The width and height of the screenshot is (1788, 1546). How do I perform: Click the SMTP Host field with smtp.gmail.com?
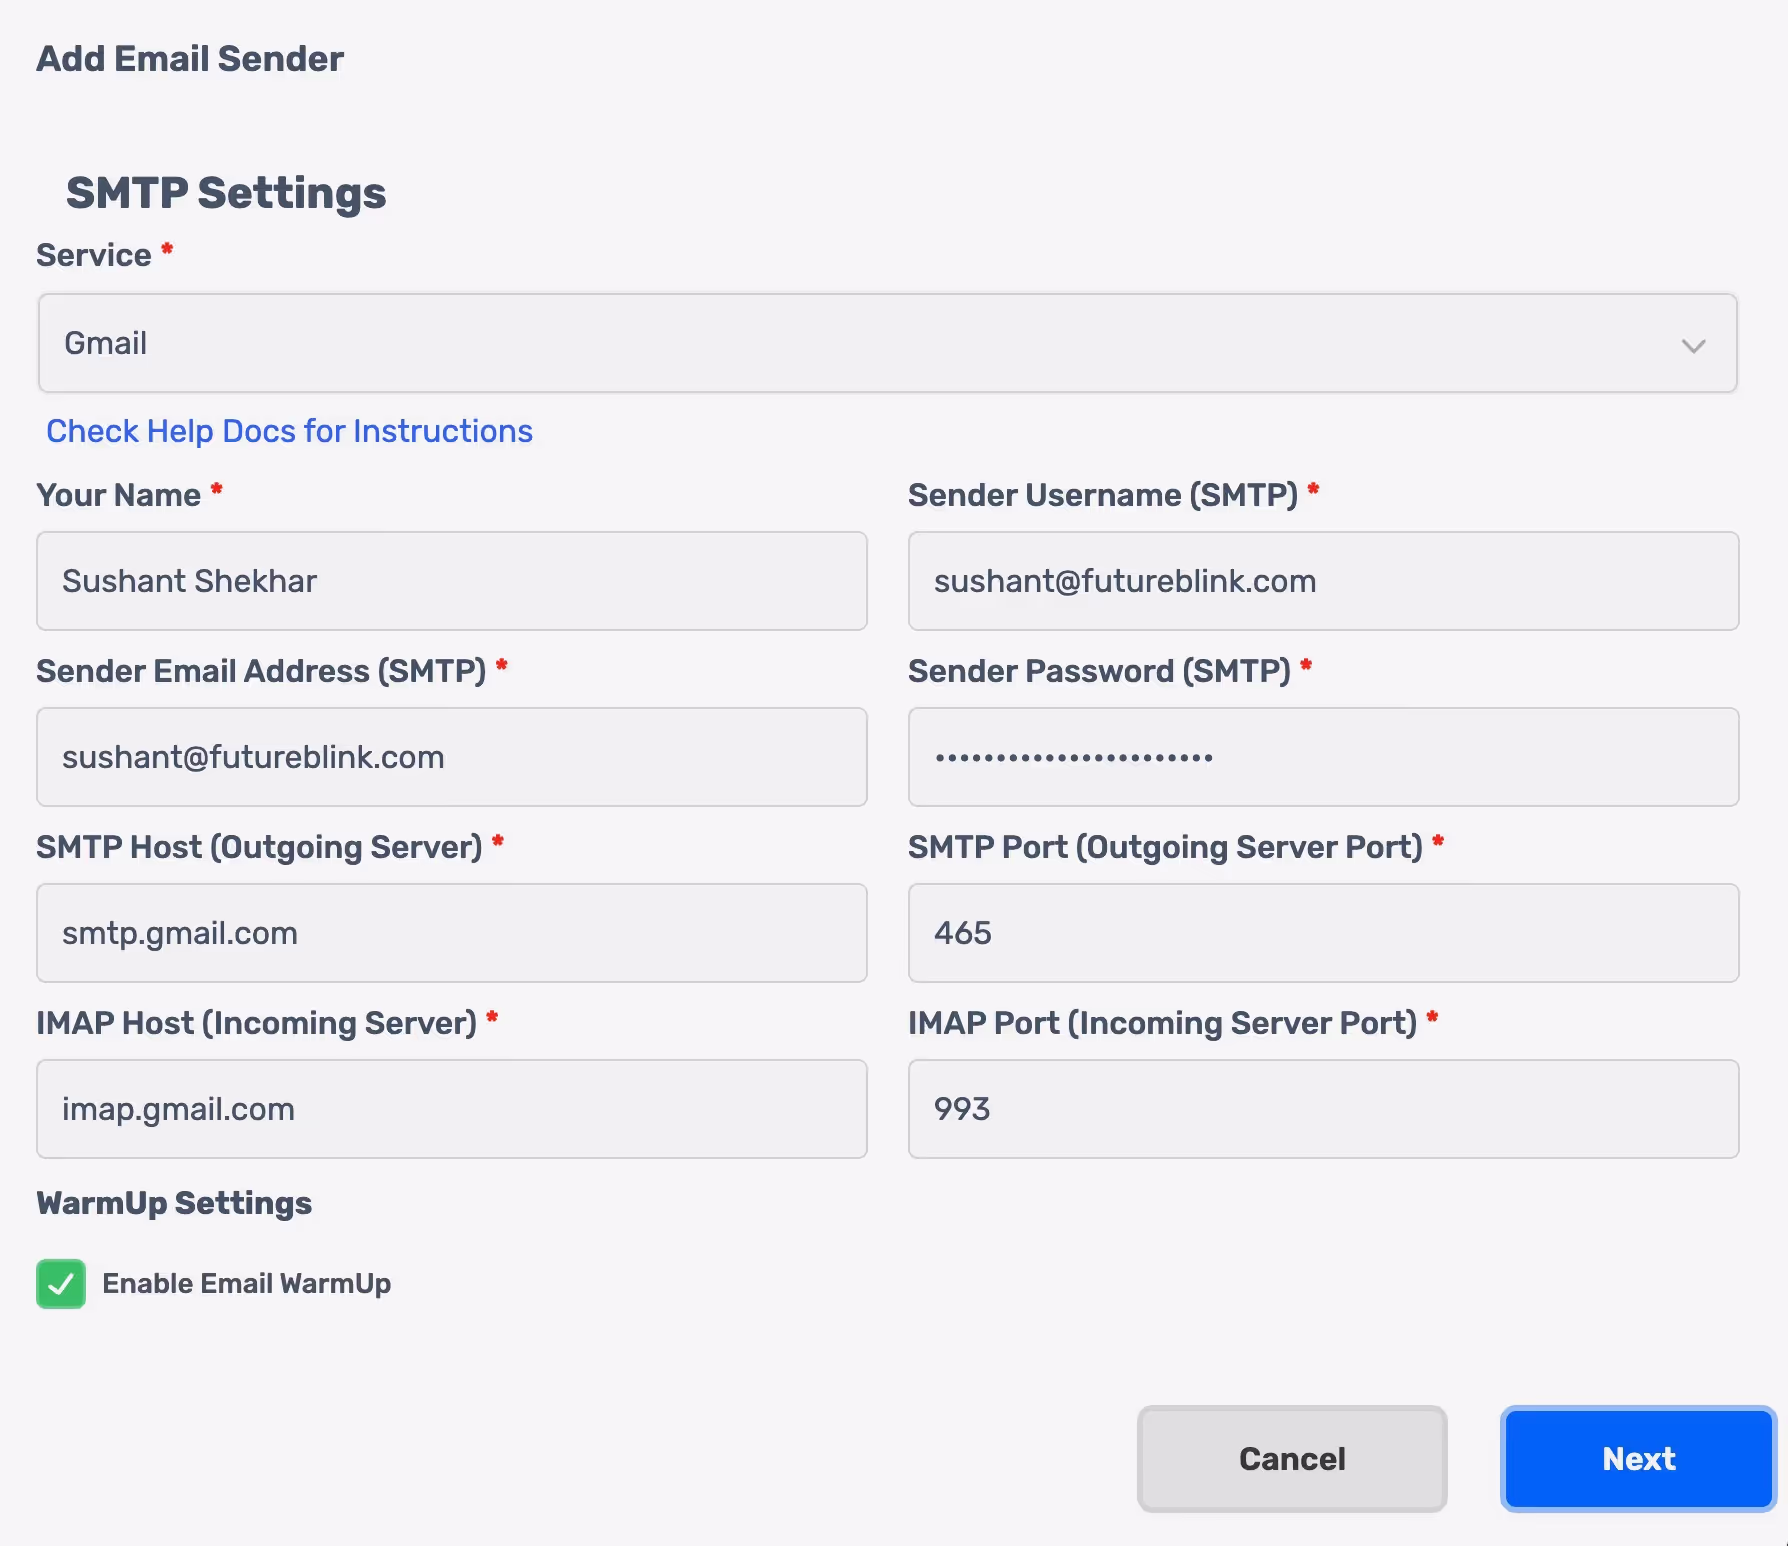coord(451,933)
